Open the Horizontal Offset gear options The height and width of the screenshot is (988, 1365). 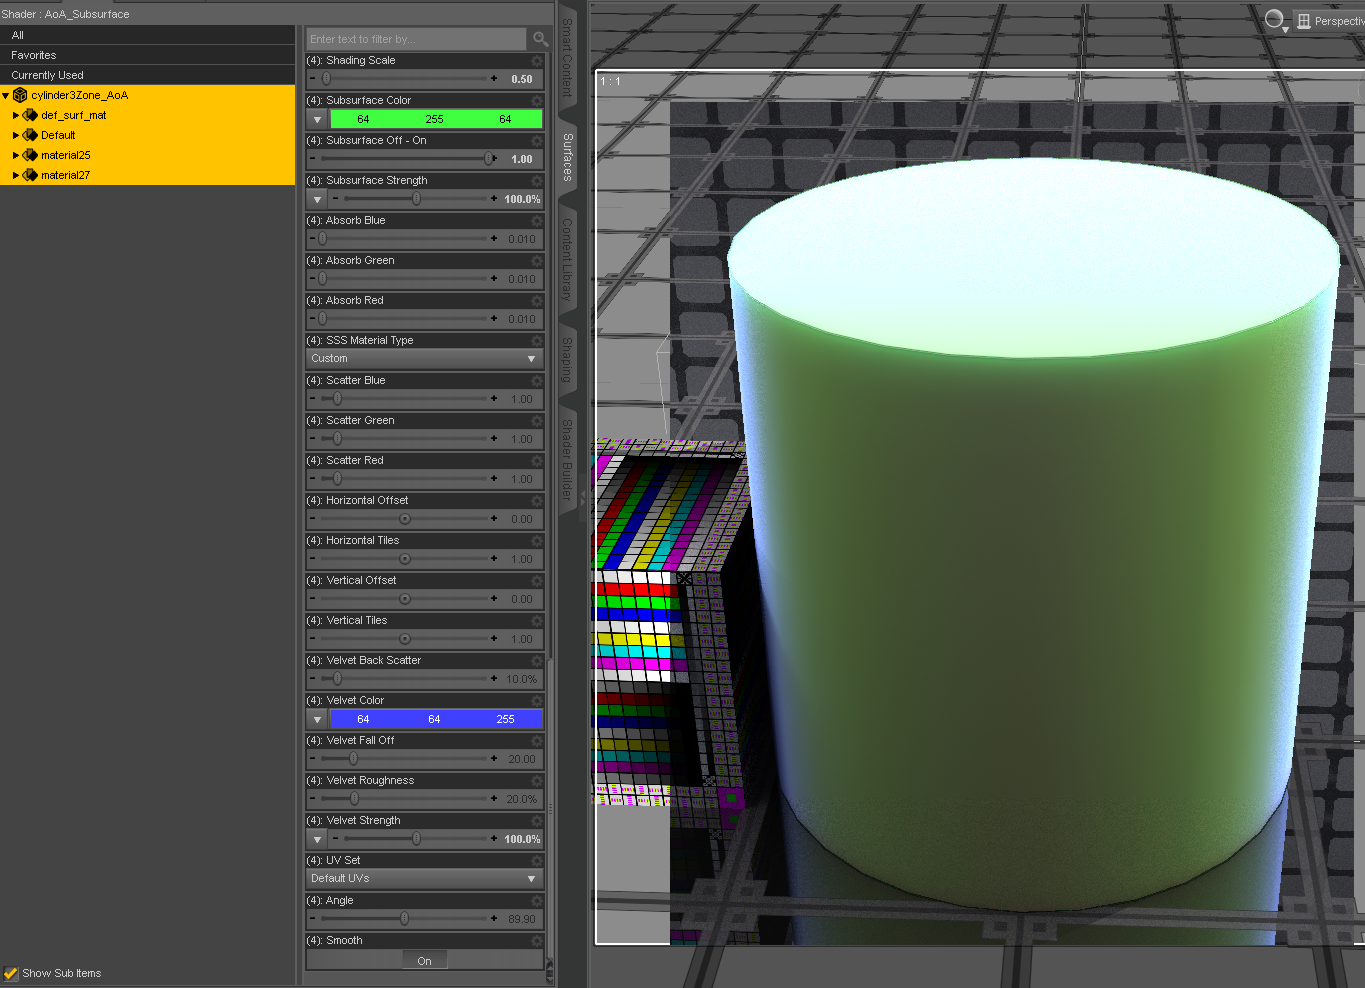[537, 501]
